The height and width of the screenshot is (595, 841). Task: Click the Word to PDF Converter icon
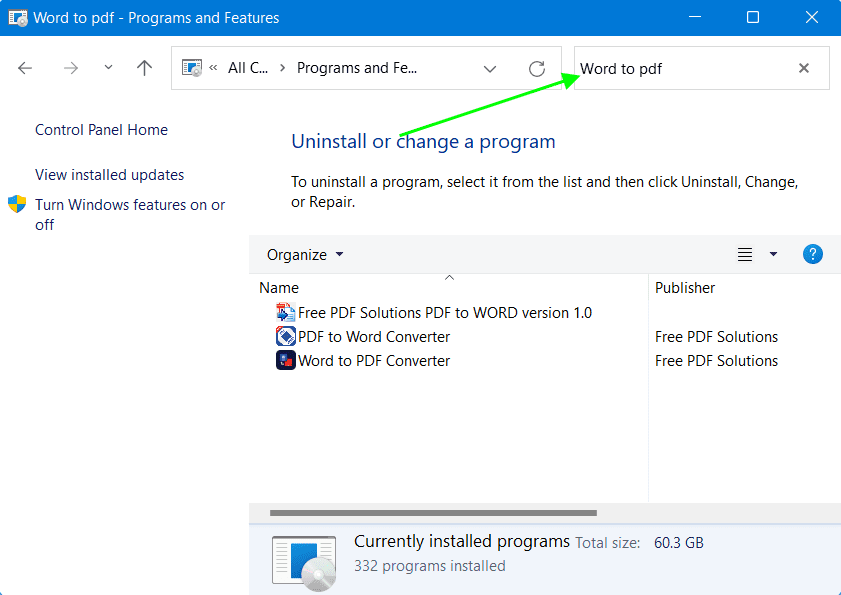(x=285, y=361)
